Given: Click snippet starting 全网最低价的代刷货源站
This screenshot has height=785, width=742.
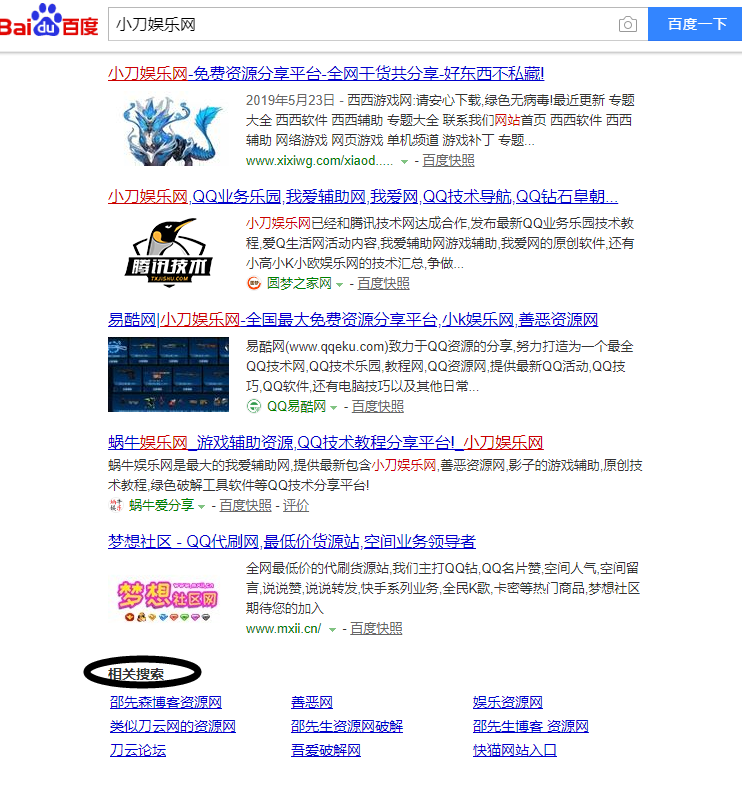Looking at the screenshot, I should (443, 588).
